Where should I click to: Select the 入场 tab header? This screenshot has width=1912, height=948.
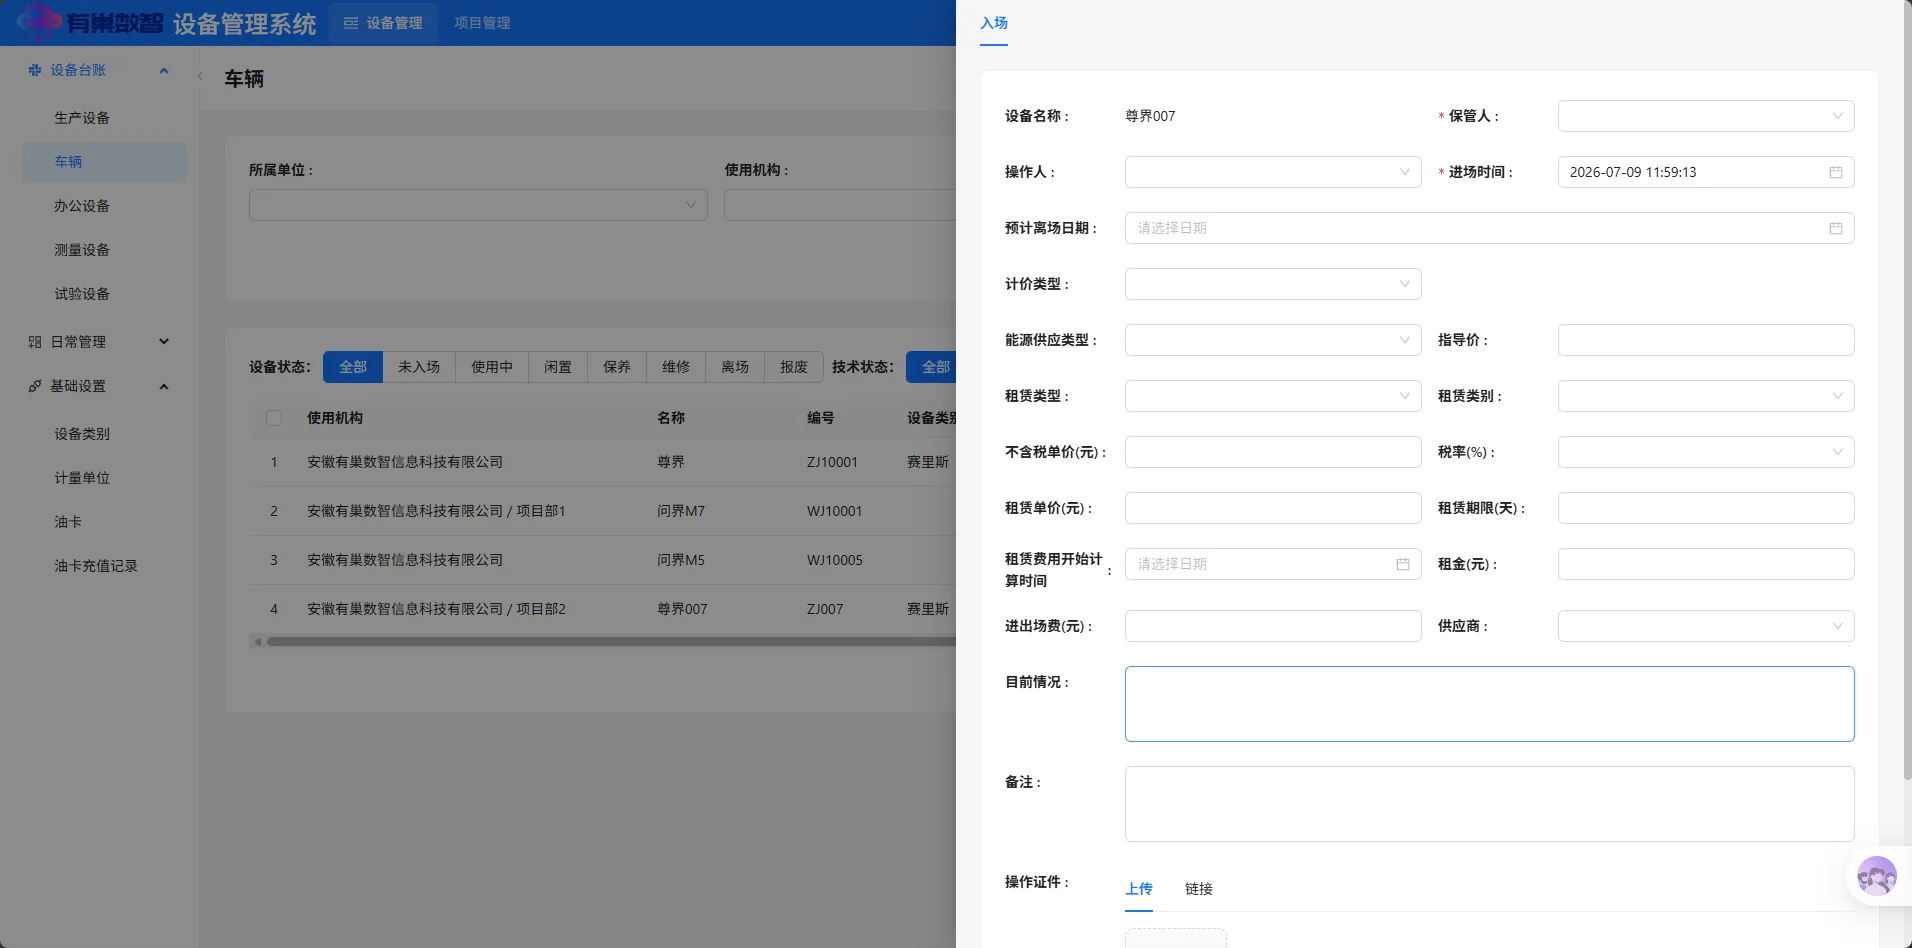pyautogui.click(x=993, y=23)
